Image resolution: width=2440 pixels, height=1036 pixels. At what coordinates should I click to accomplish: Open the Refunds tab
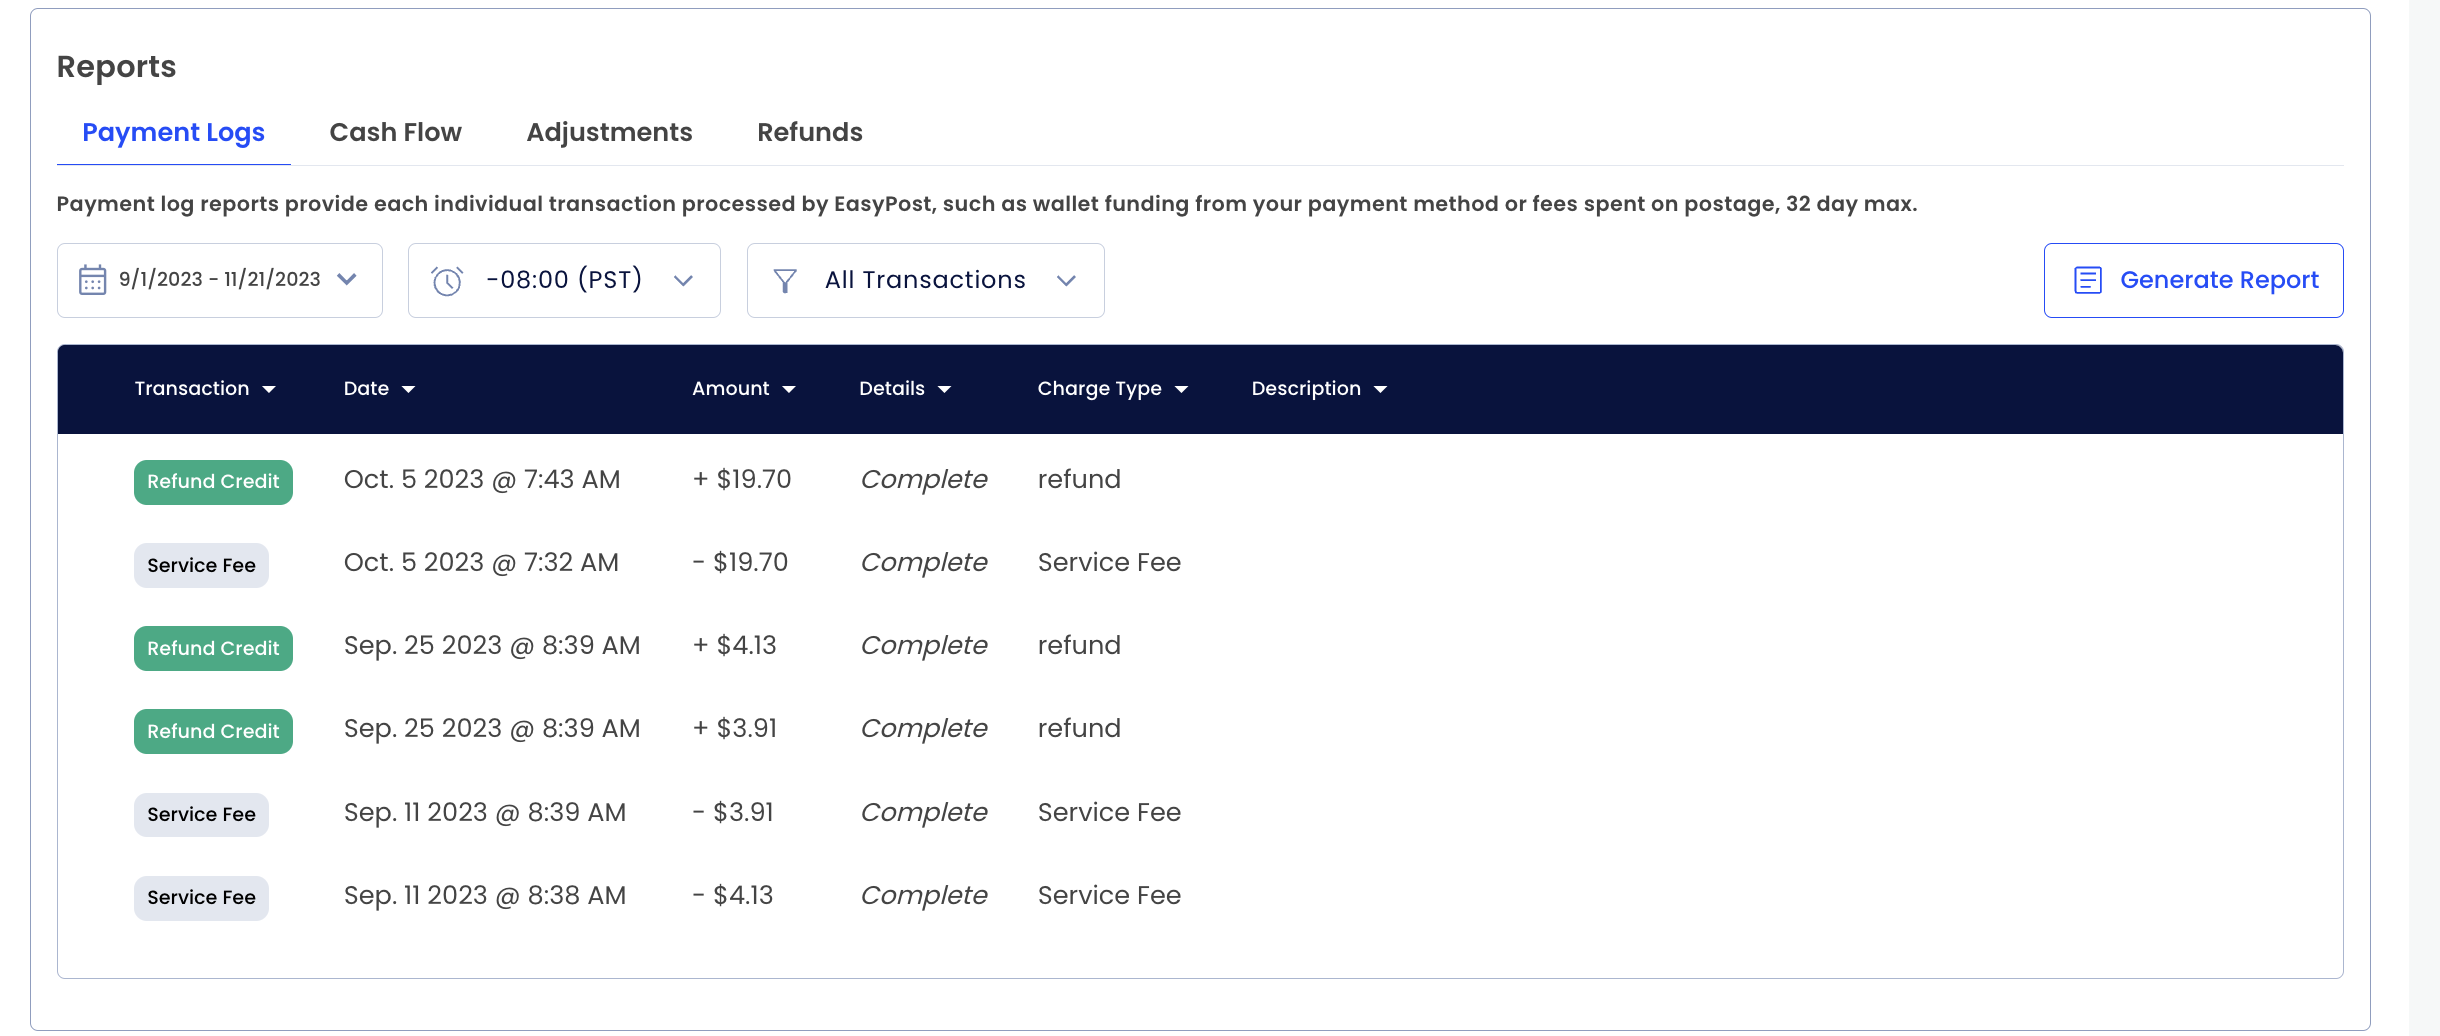pos(810,132)
